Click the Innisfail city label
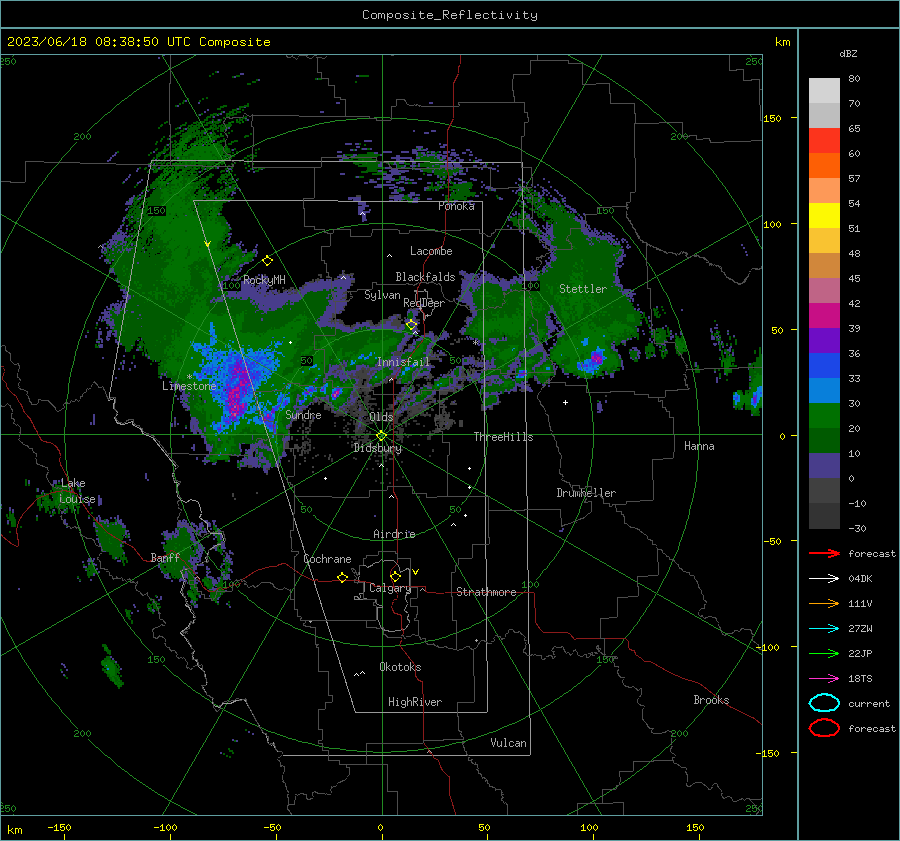 (x=403, y=362)
